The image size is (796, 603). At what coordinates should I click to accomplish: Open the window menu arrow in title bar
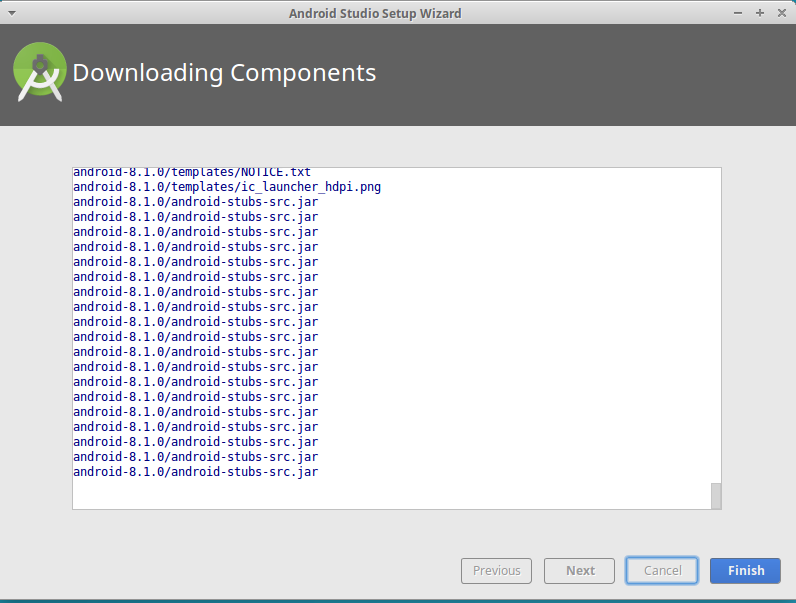point(12,13)
